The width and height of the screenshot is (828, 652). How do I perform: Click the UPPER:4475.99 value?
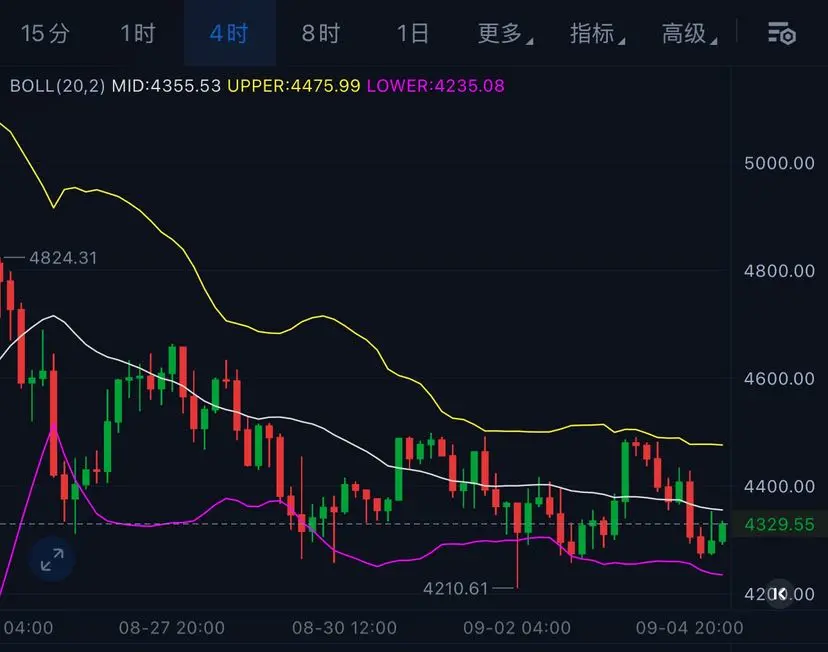294,86
